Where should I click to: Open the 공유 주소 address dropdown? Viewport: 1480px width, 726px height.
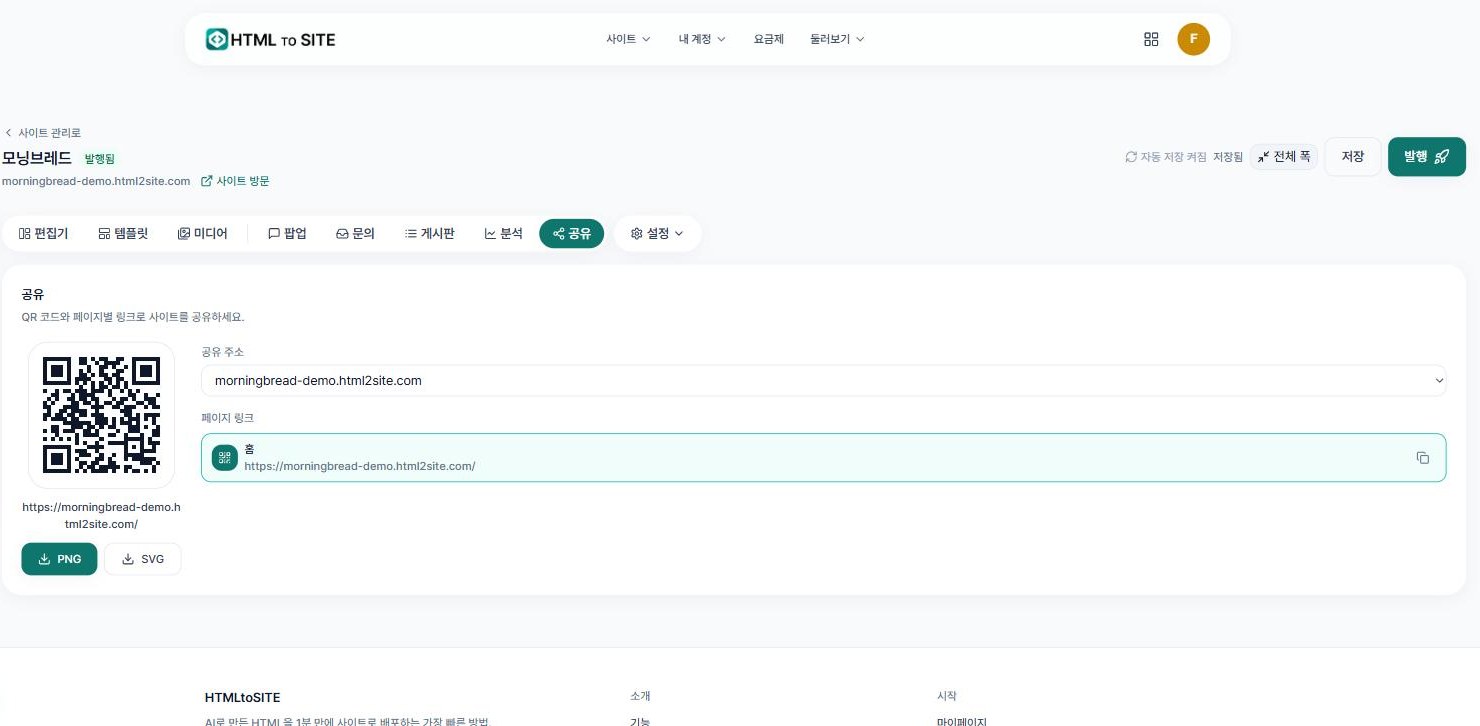tap(824, 380)
